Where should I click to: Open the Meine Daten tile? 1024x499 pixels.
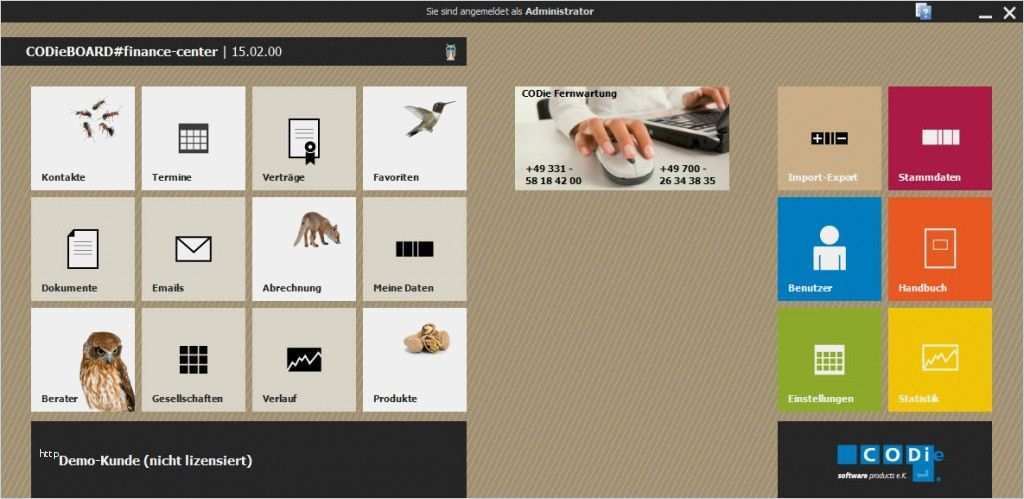(415, 249)
